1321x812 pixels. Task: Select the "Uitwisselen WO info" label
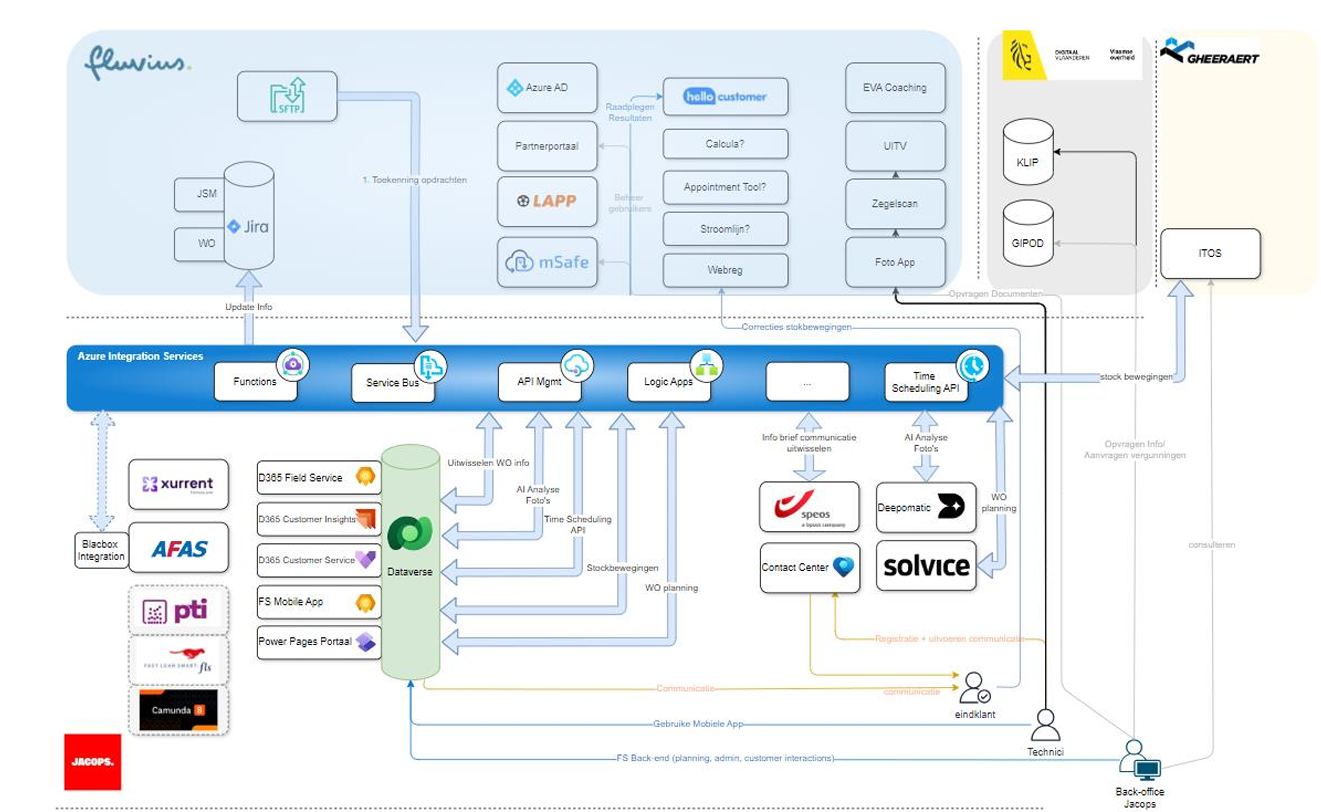pyautogui.click(x=488, y=462)
